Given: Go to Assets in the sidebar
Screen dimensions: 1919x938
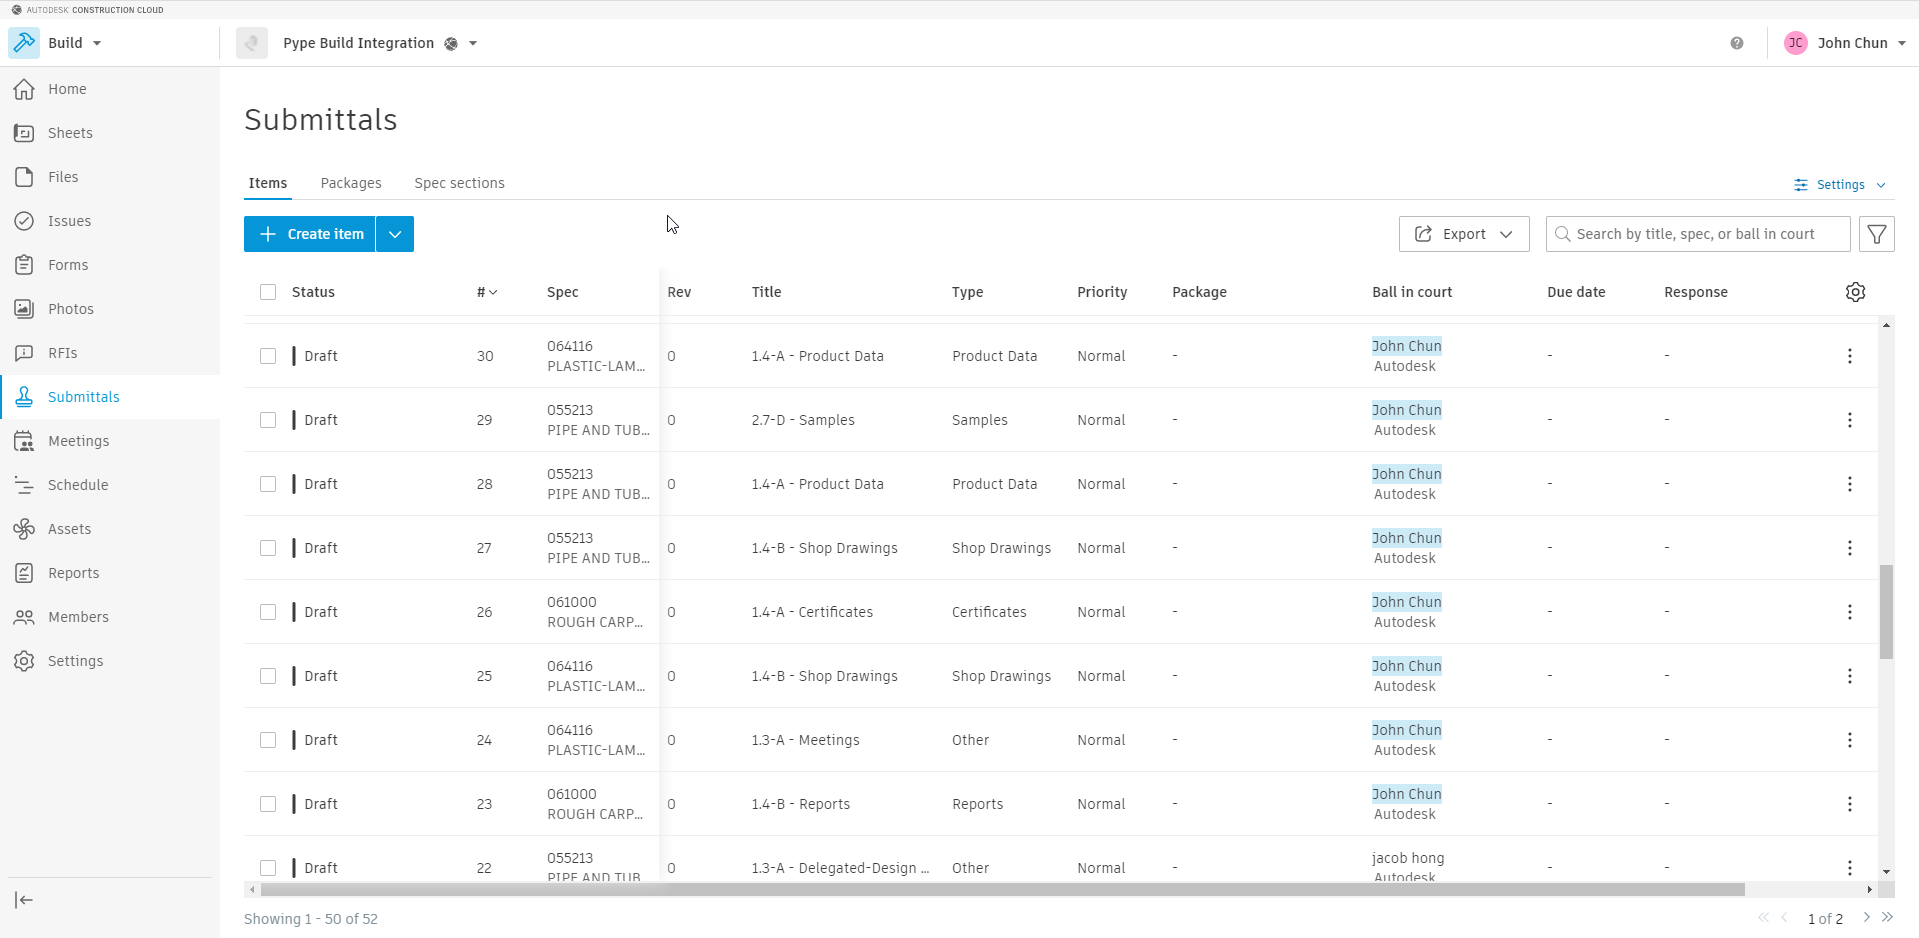Looking at the screenshot, I should pyautogui.click(x=69, y=529).
